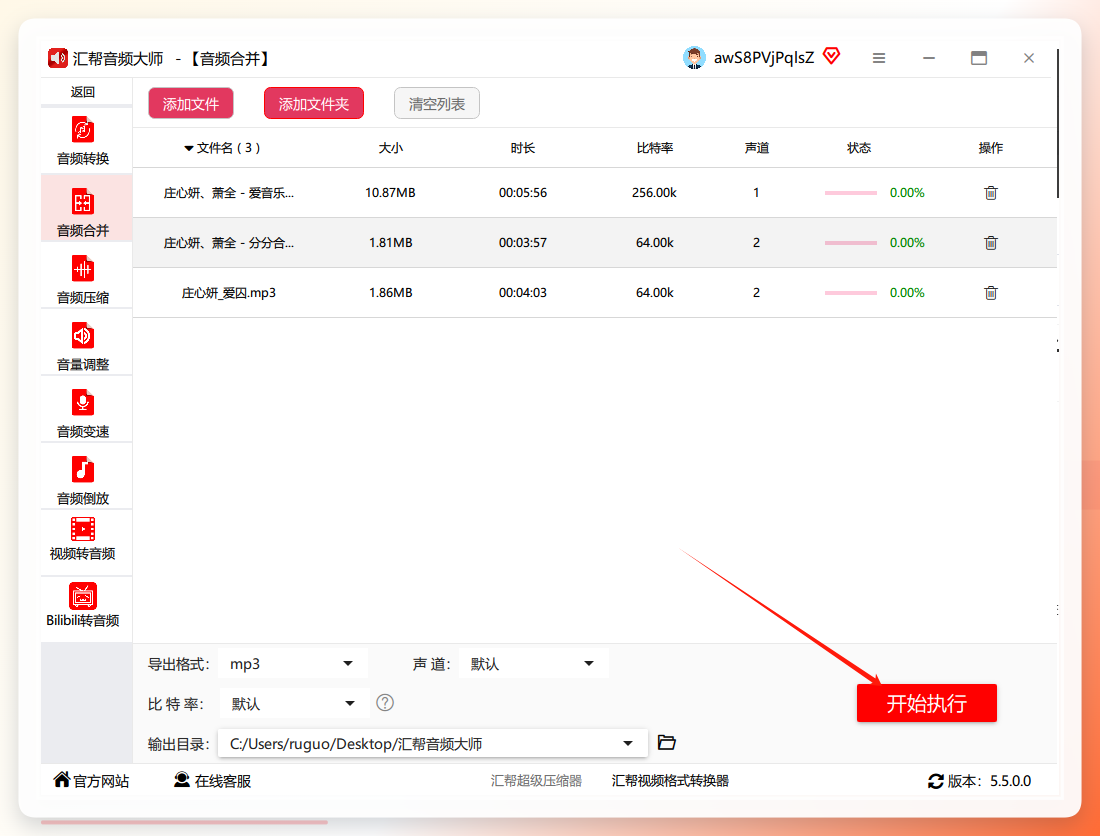Browse output folder with folder icon
1100x836 pixels.
tap(666, 742)
